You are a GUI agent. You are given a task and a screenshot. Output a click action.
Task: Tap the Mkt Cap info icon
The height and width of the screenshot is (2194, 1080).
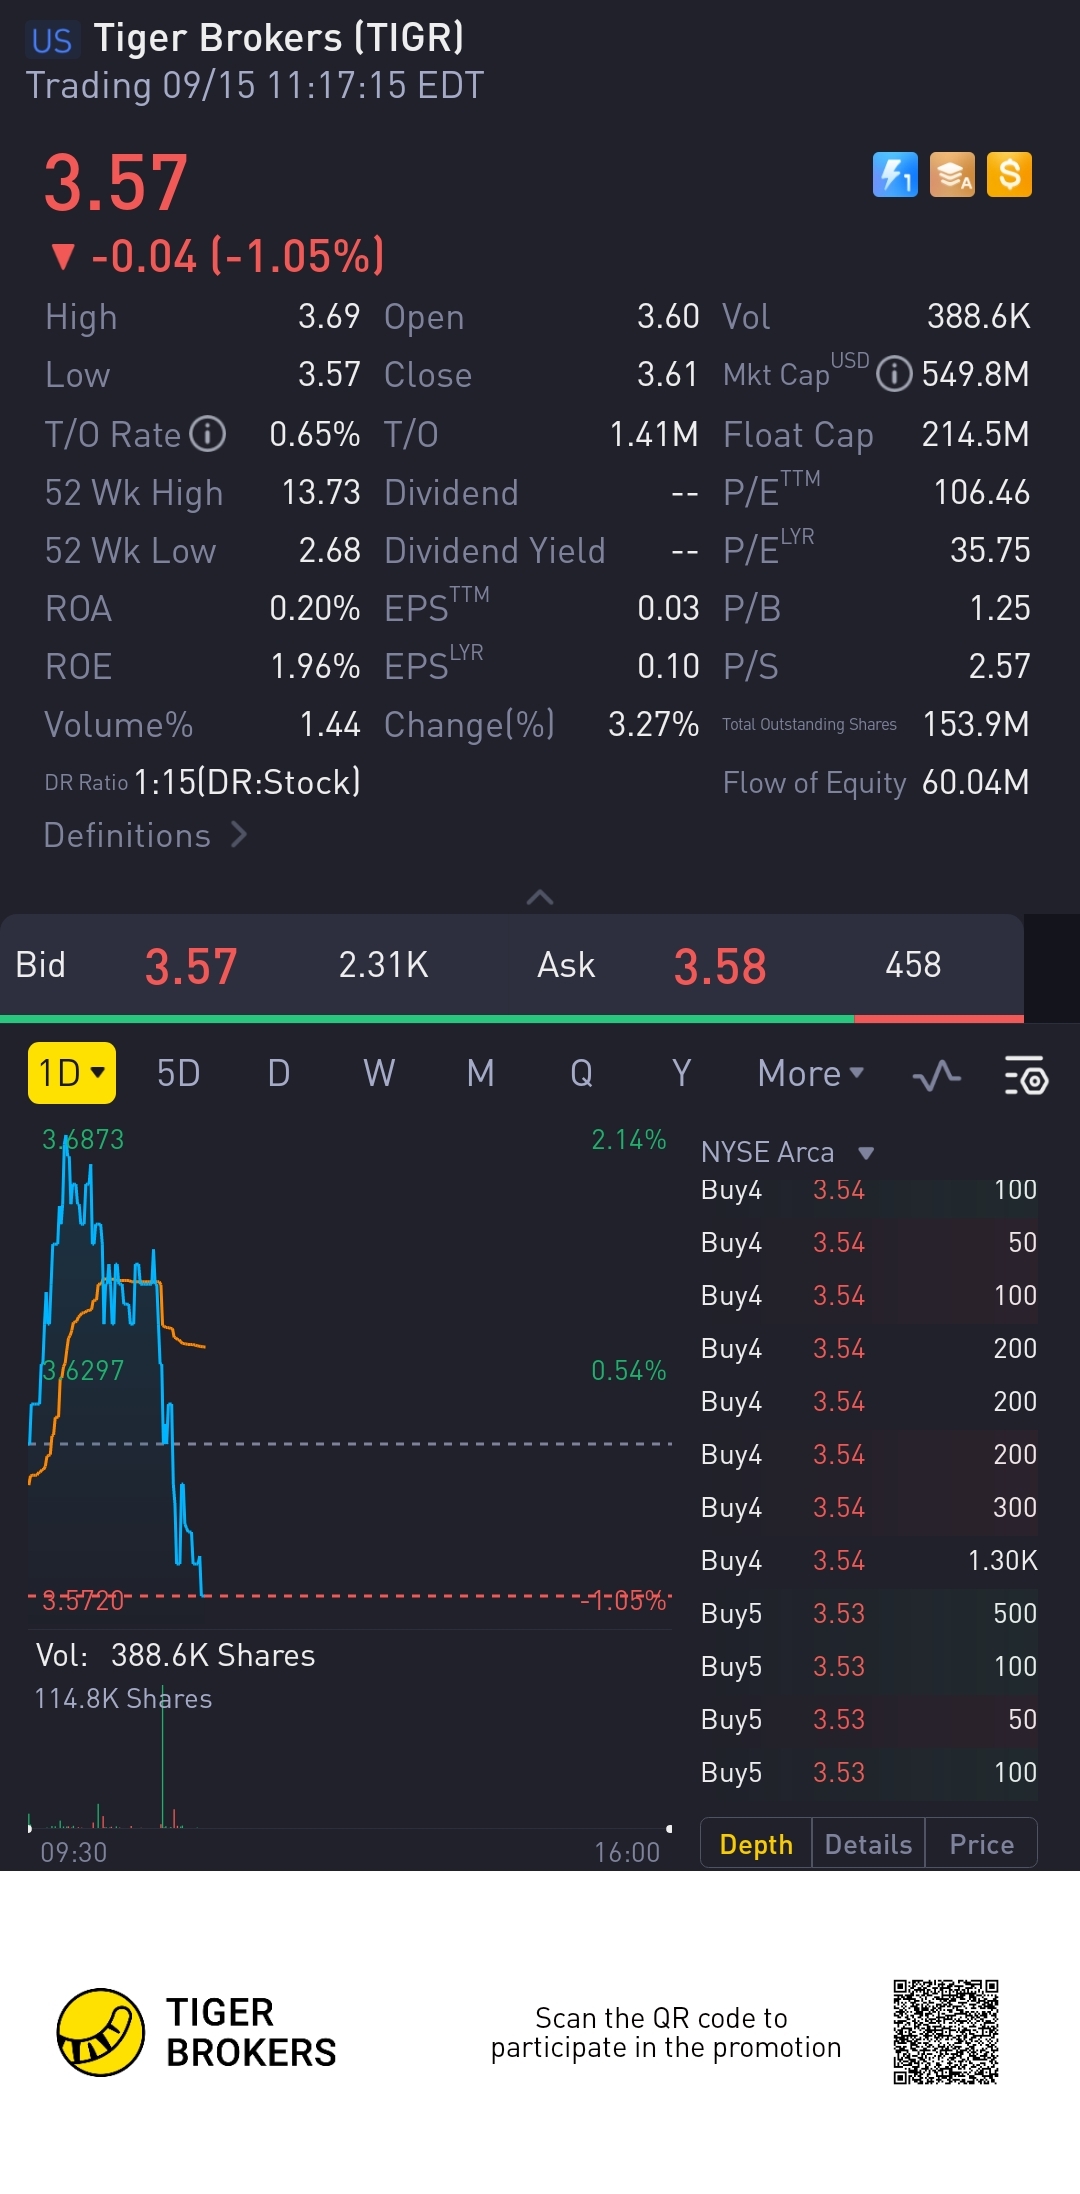point(894,375)
